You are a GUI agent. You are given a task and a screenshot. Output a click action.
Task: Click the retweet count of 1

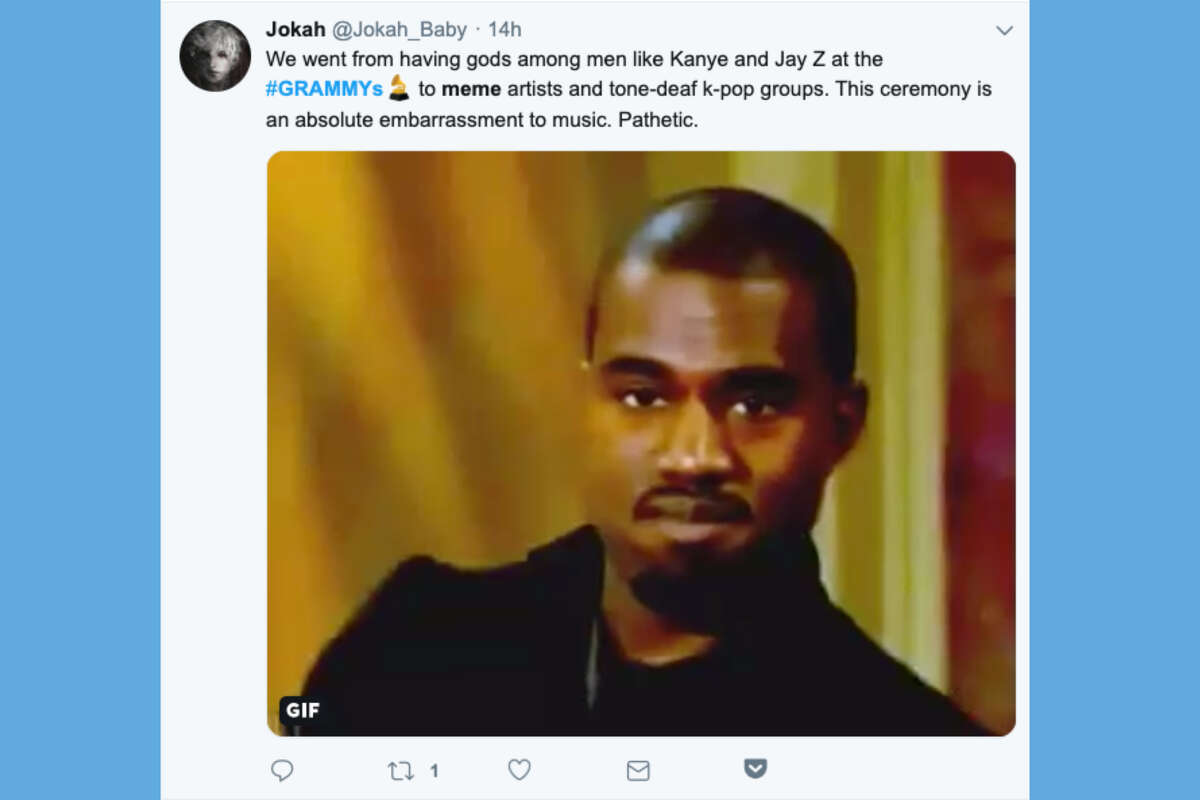[x=433, y=770]
